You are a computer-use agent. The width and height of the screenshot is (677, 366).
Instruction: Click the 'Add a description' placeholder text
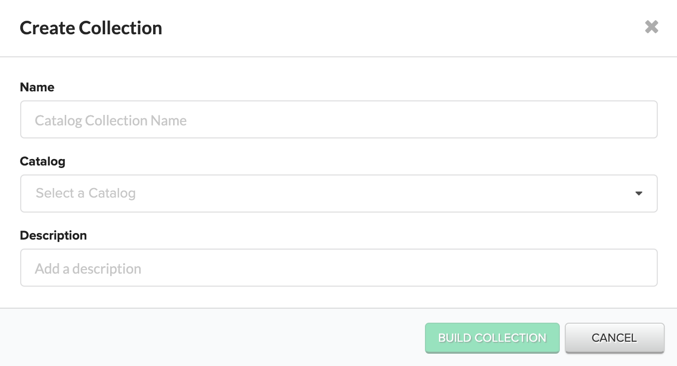point(88,268)
